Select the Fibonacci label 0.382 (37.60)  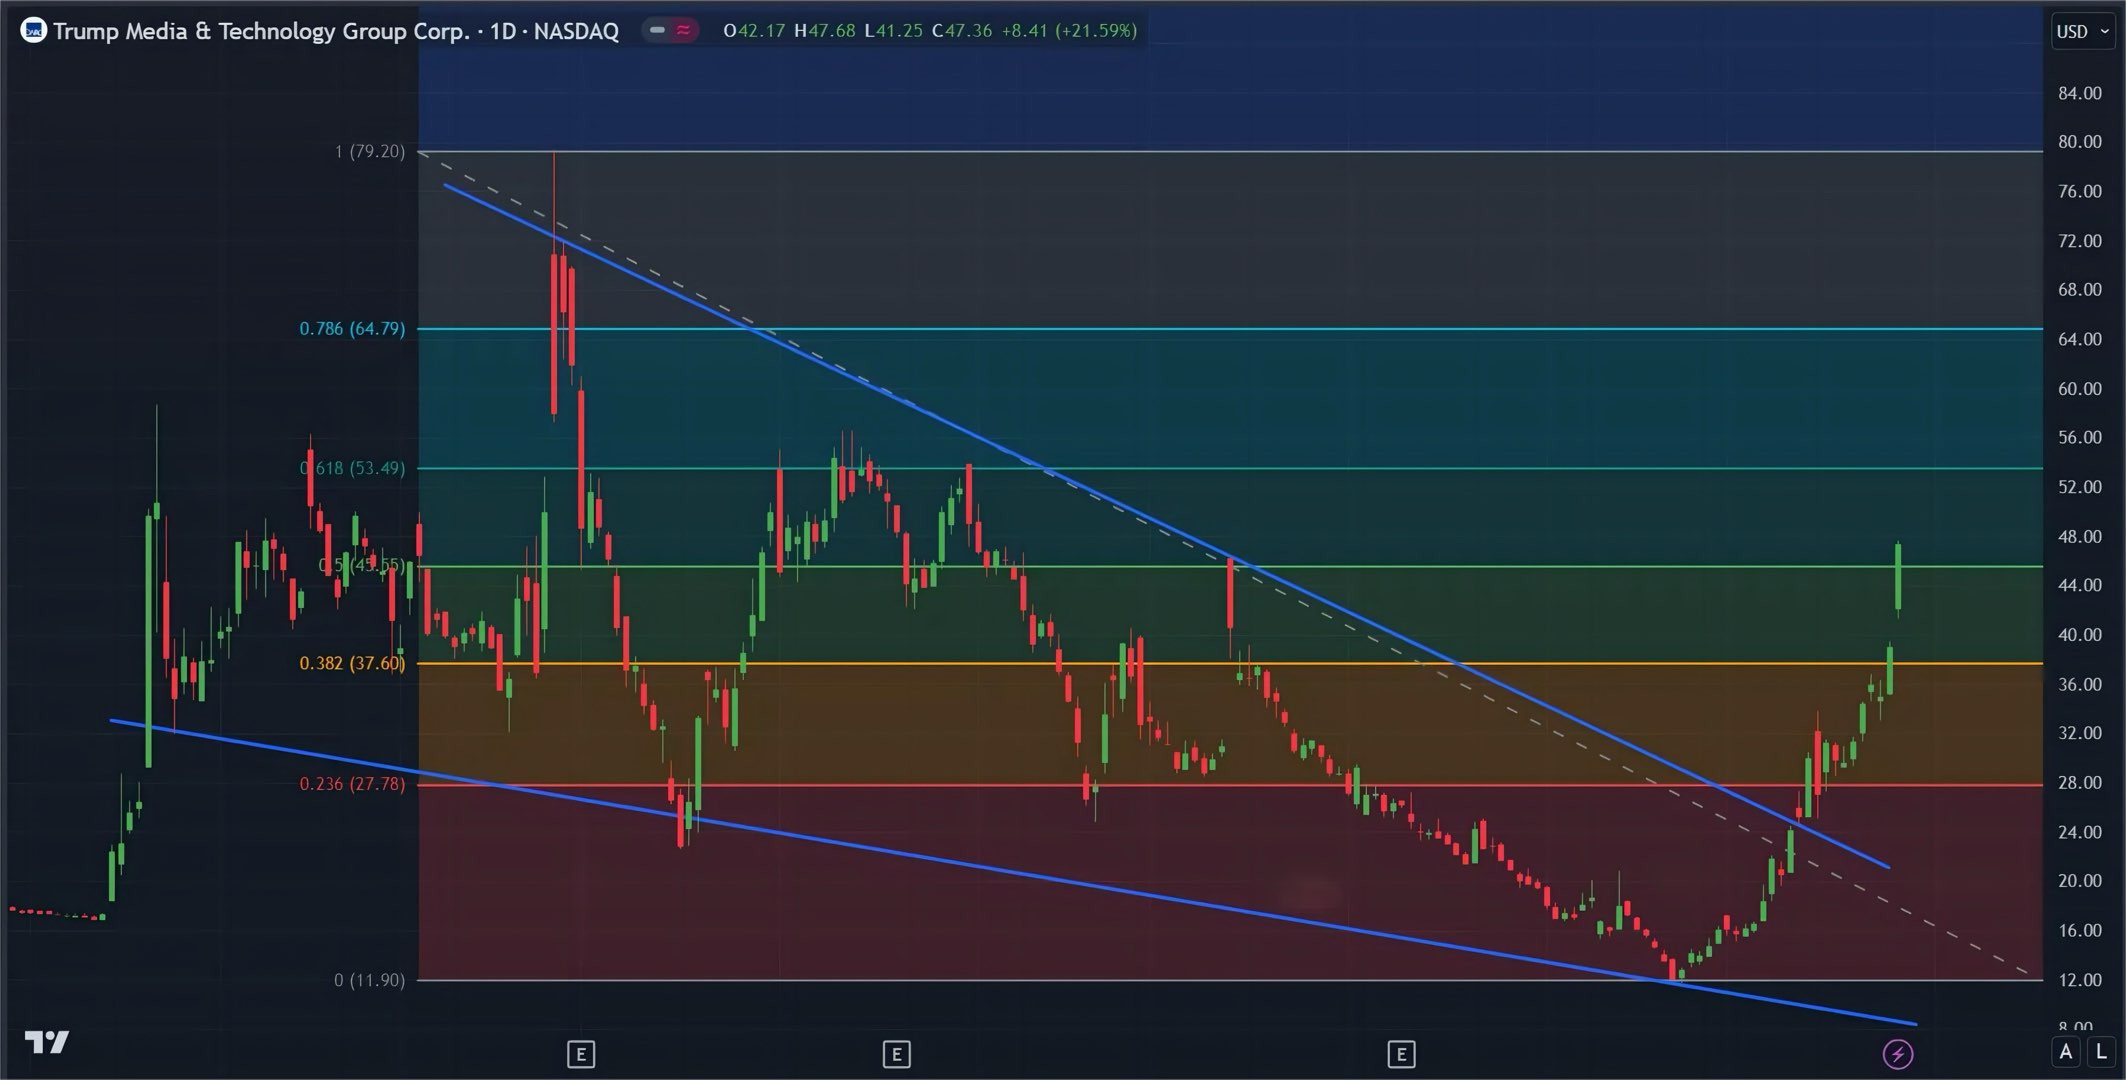(x=353, y=663)
